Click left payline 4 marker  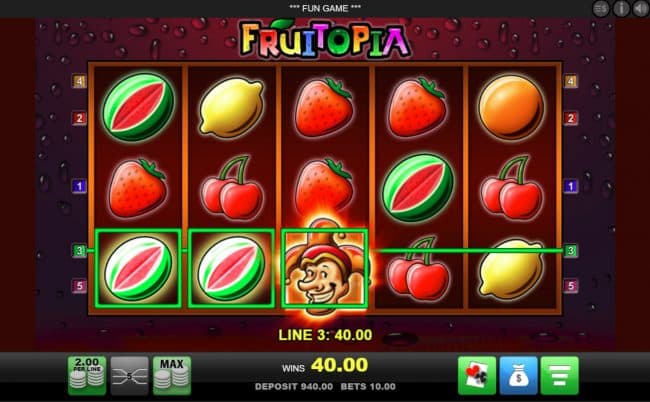(79, 81)
